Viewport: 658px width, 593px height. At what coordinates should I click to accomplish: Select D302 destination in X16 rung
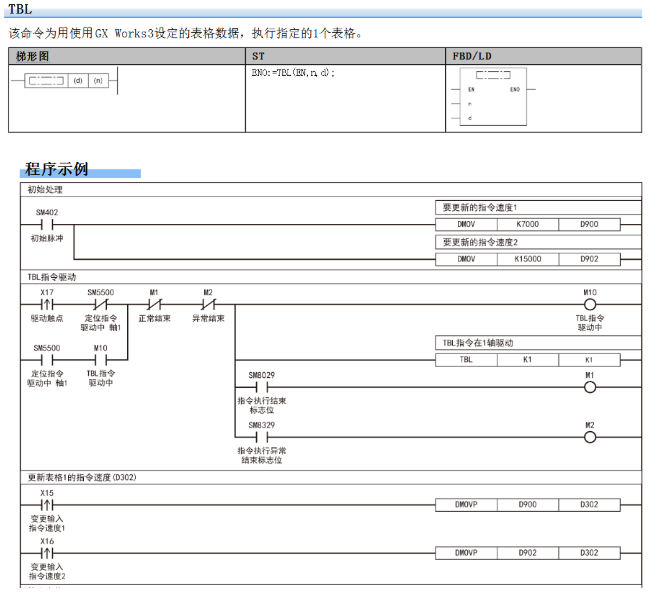click(589, 553)
